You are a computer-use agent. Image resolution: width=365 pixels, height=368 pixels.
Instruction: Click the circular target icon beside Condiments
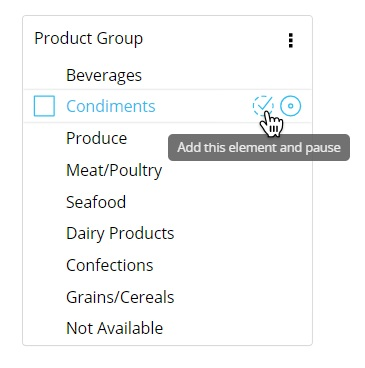pos(290,106)
